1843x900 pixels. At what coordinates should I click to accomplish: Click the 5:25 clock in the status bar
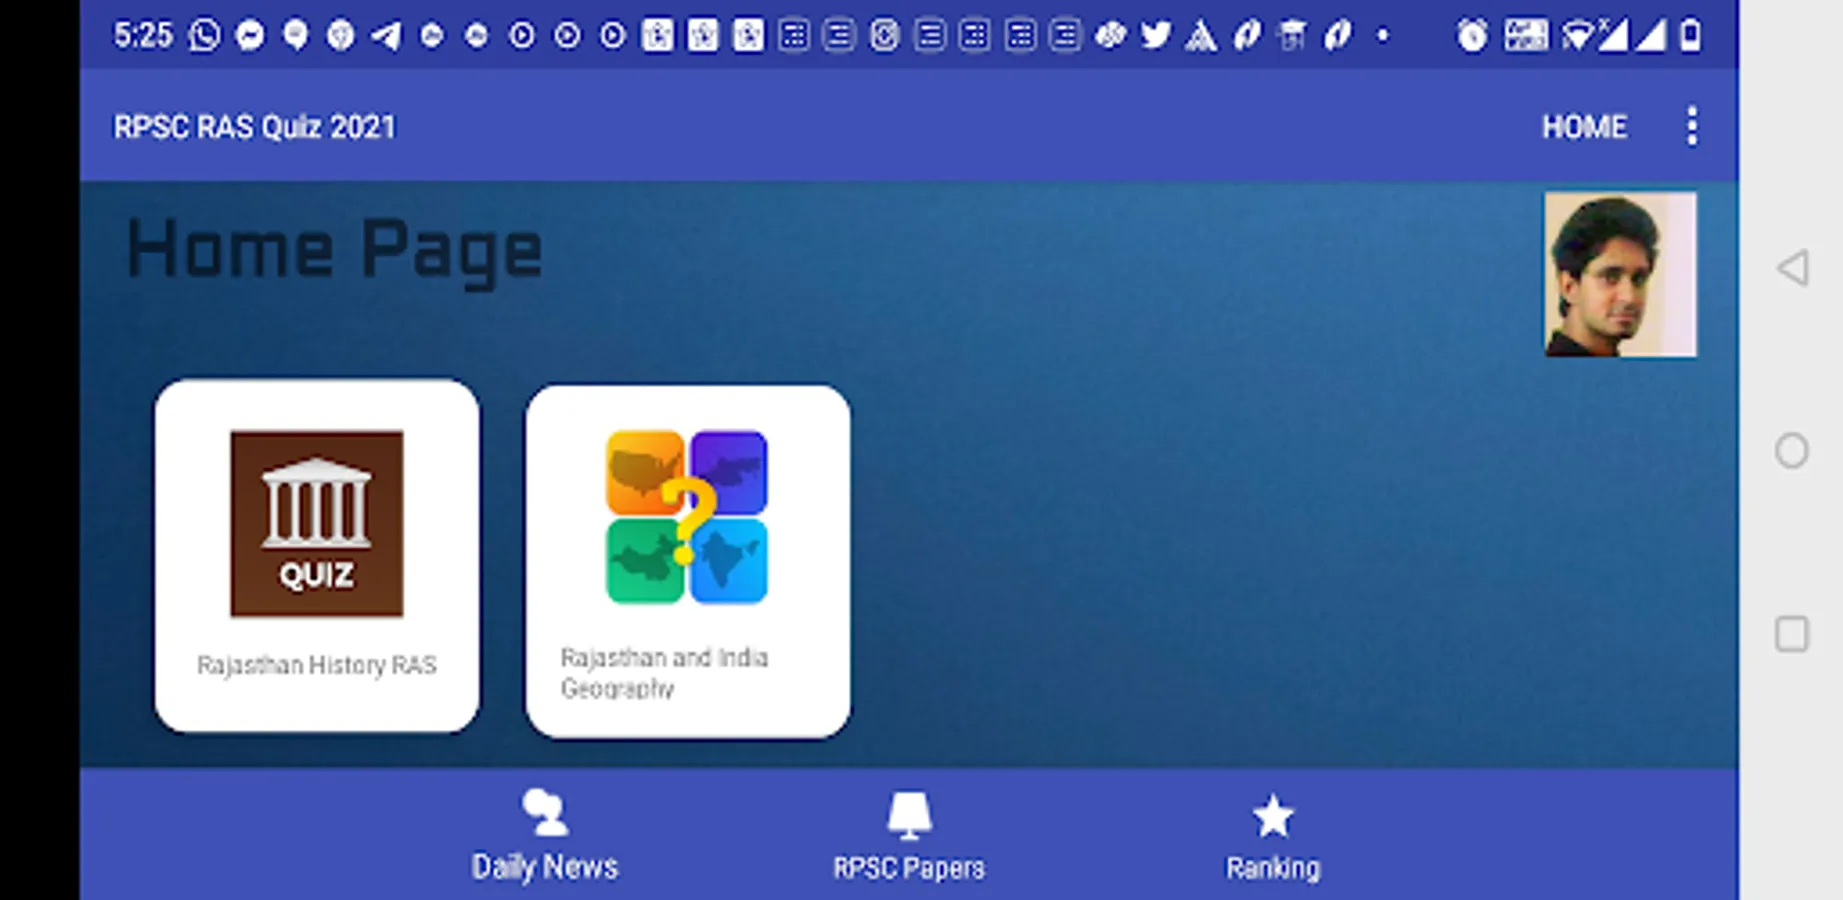pyautogui.click(x=143, y=36)
